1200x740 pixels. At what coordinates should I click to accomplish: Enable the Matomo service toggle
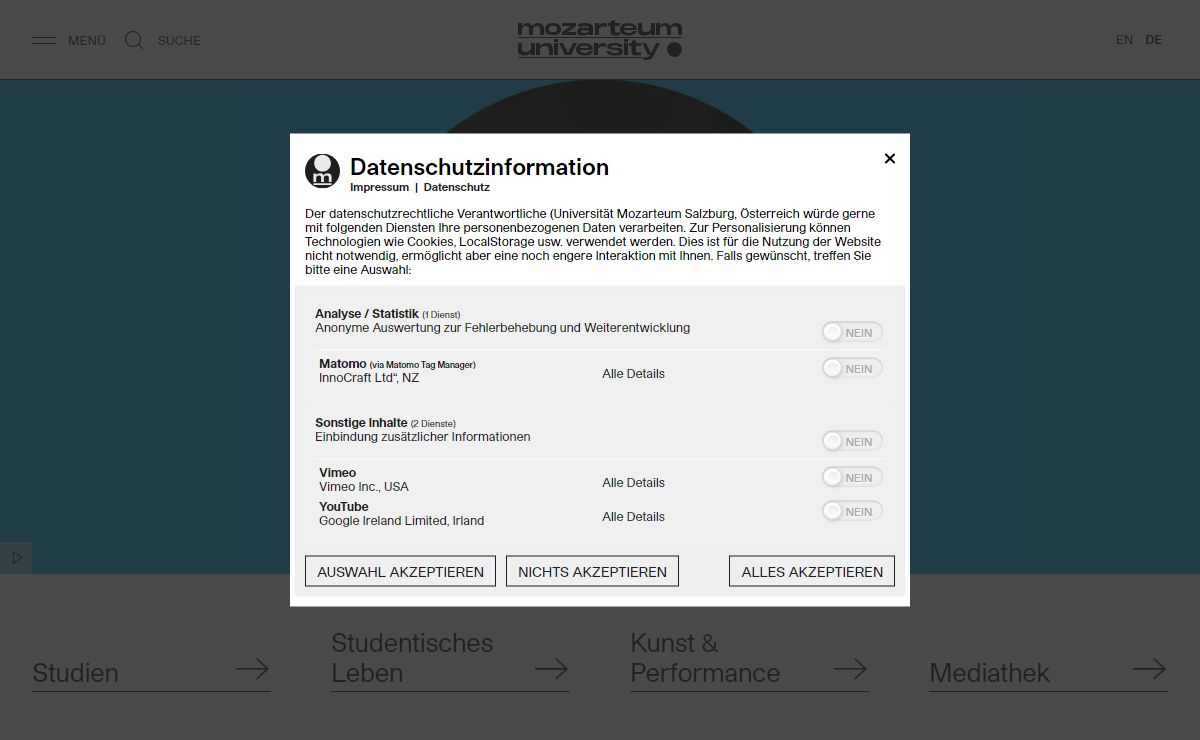852,368
